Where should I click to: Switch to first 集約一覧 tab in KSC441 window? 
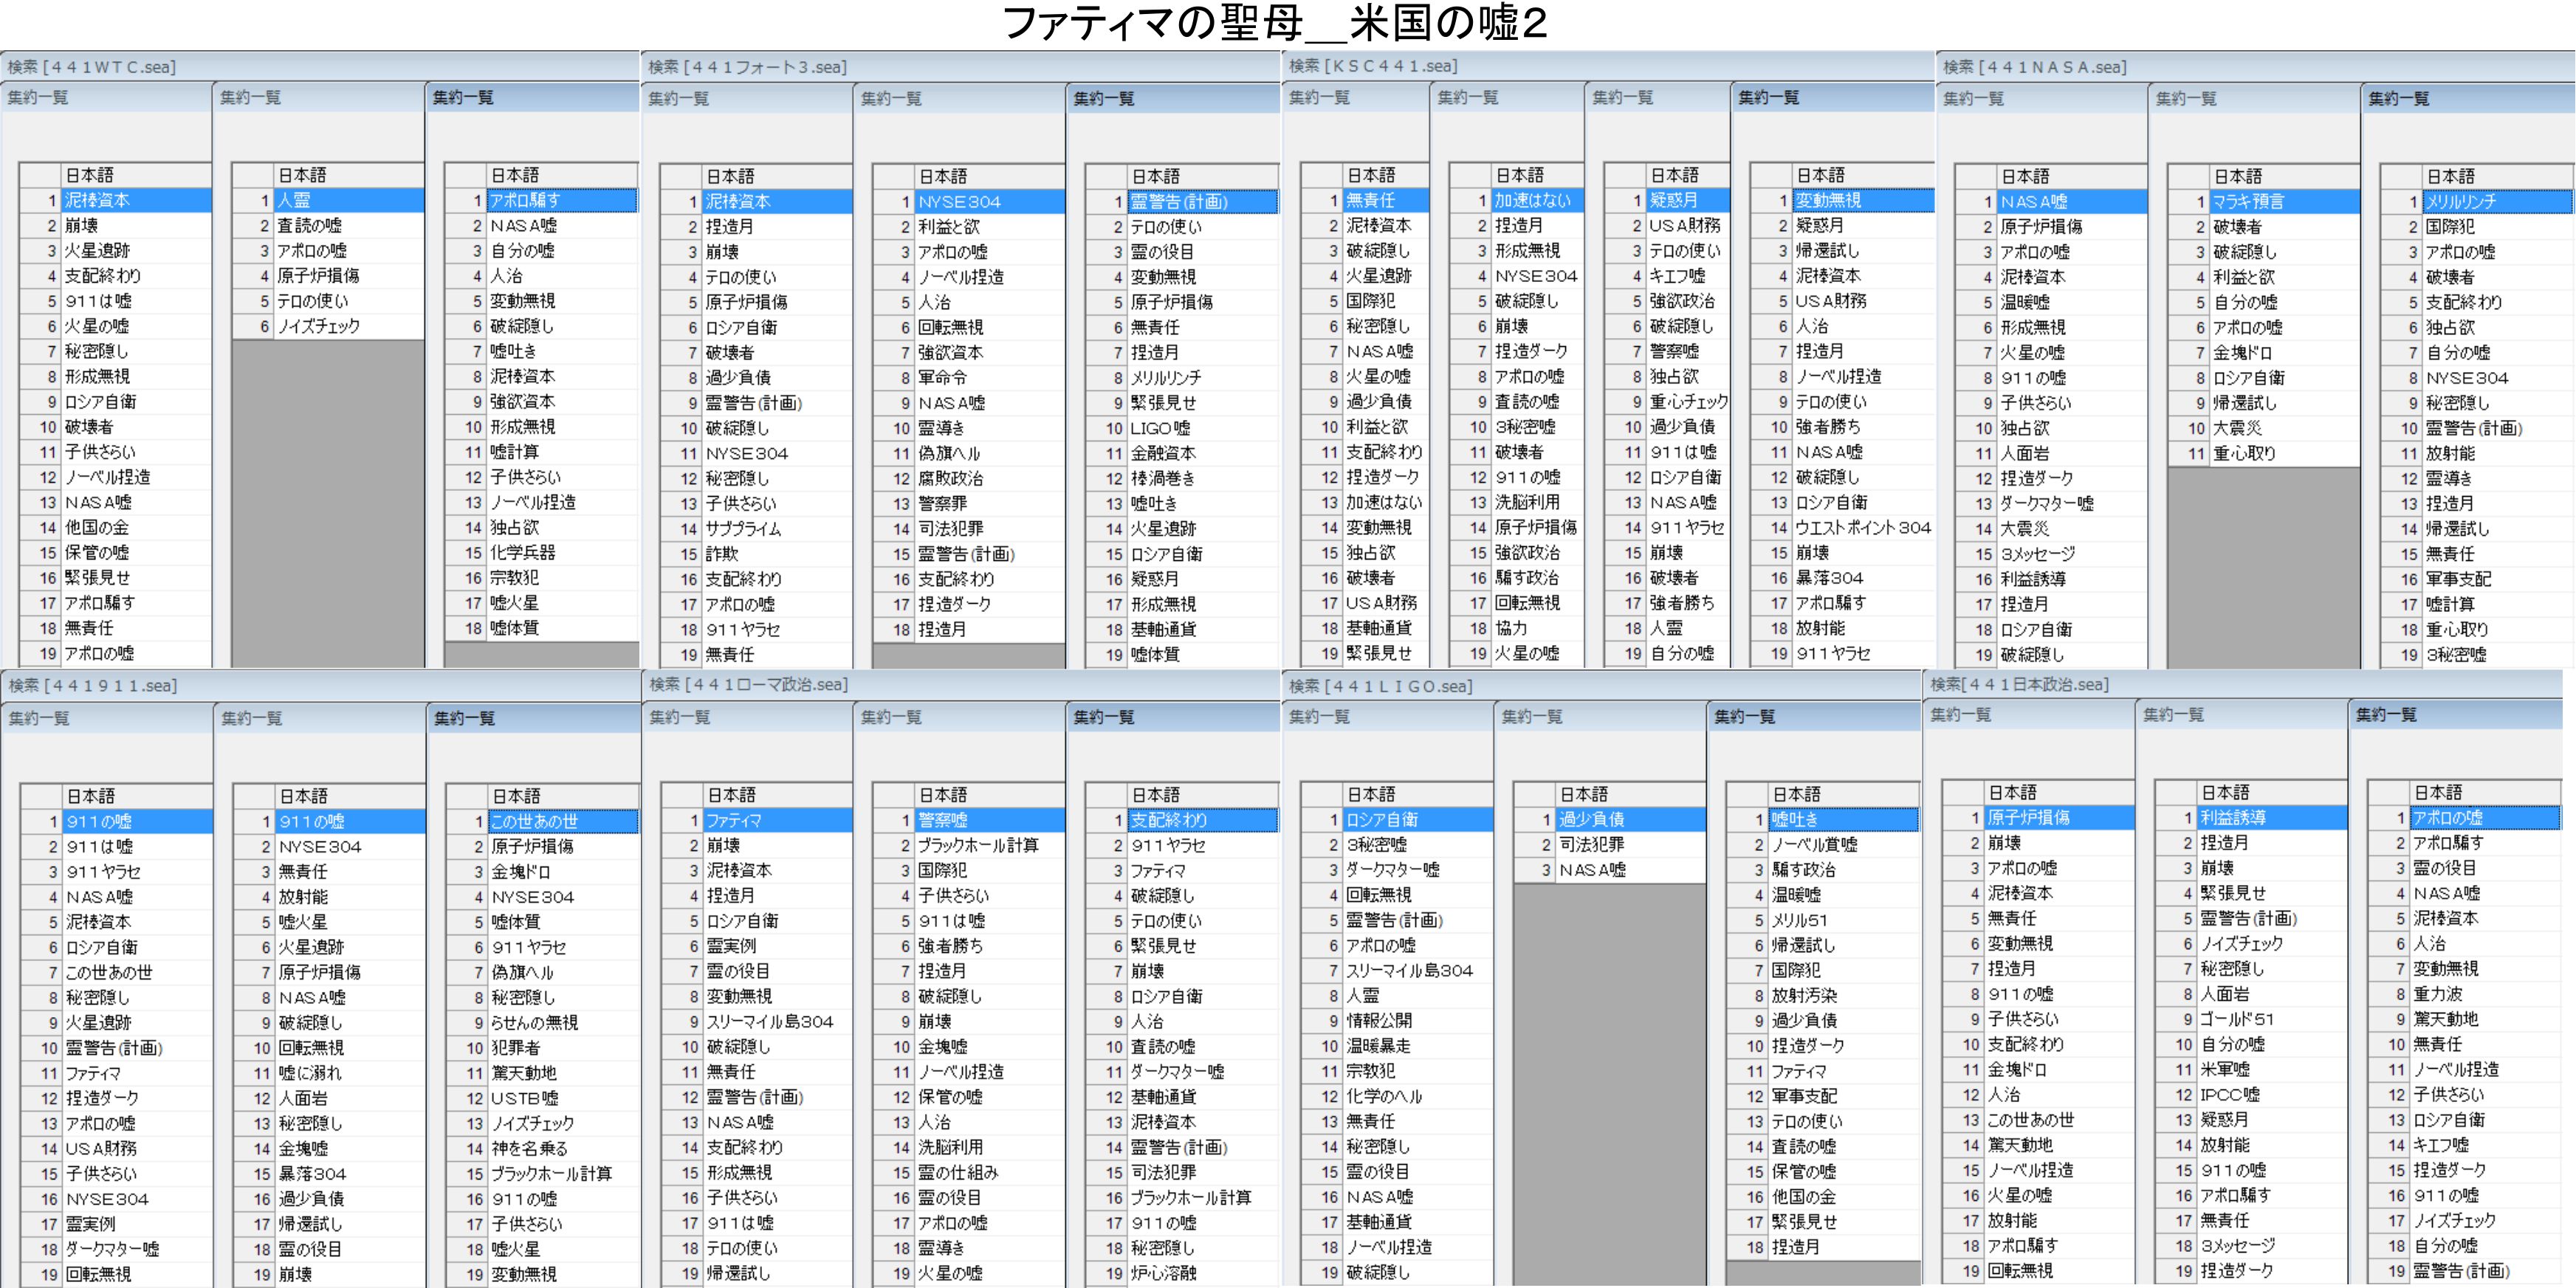click(1319, 97)
